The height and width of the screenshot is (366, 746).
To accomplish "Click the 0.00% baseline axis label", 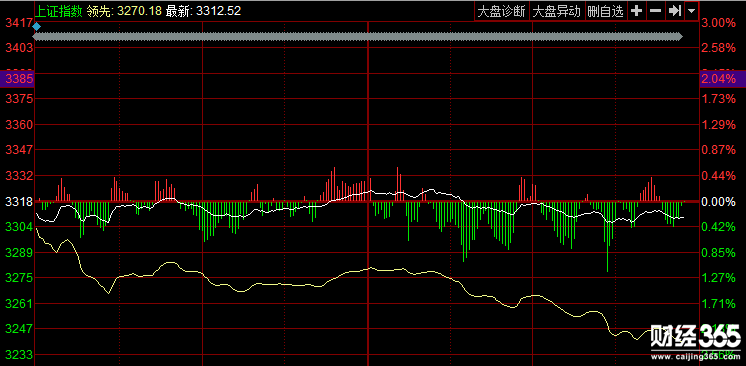I will click(718, 202).
